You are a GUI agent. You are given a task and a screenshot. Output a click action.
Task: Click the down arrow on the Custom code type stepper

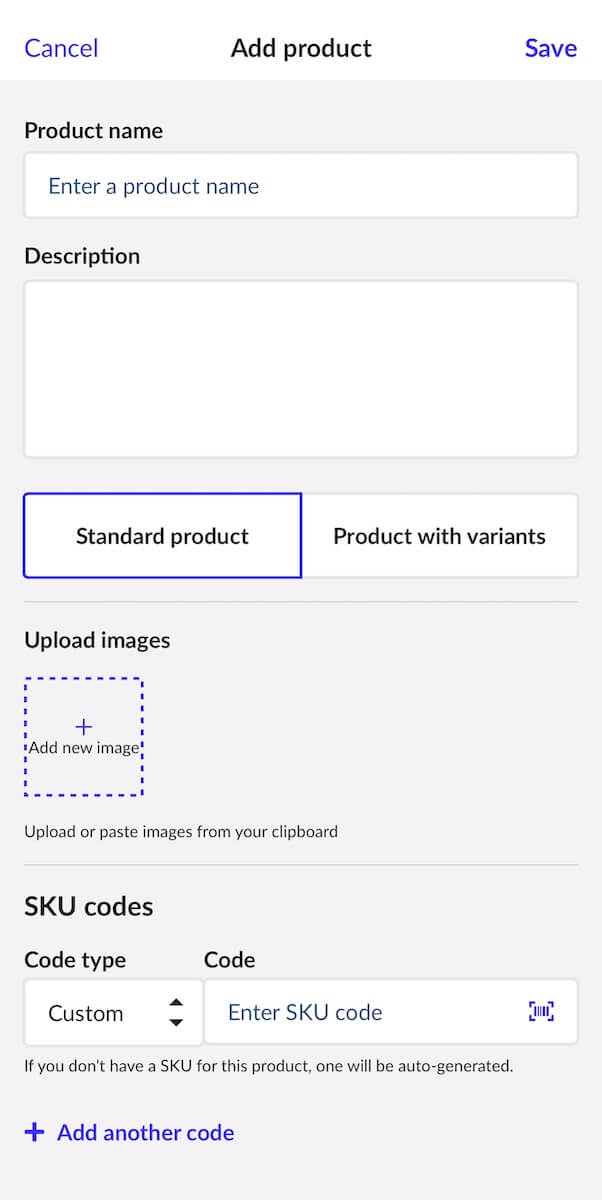click(x=176, y=1021)
